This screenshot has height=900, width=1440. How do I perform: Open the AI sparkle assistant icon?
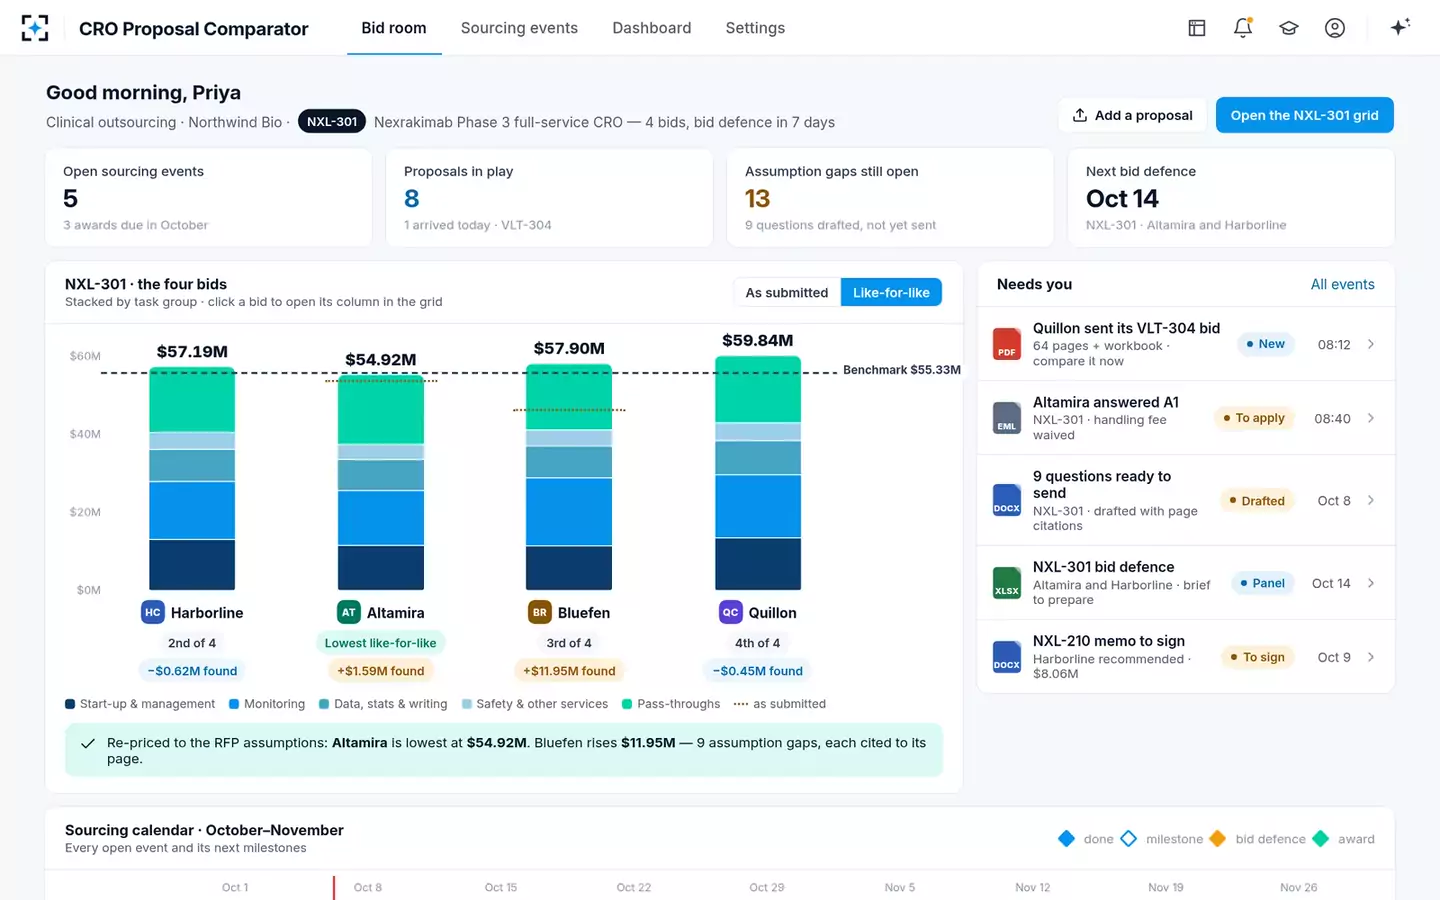coord(1400,27)
